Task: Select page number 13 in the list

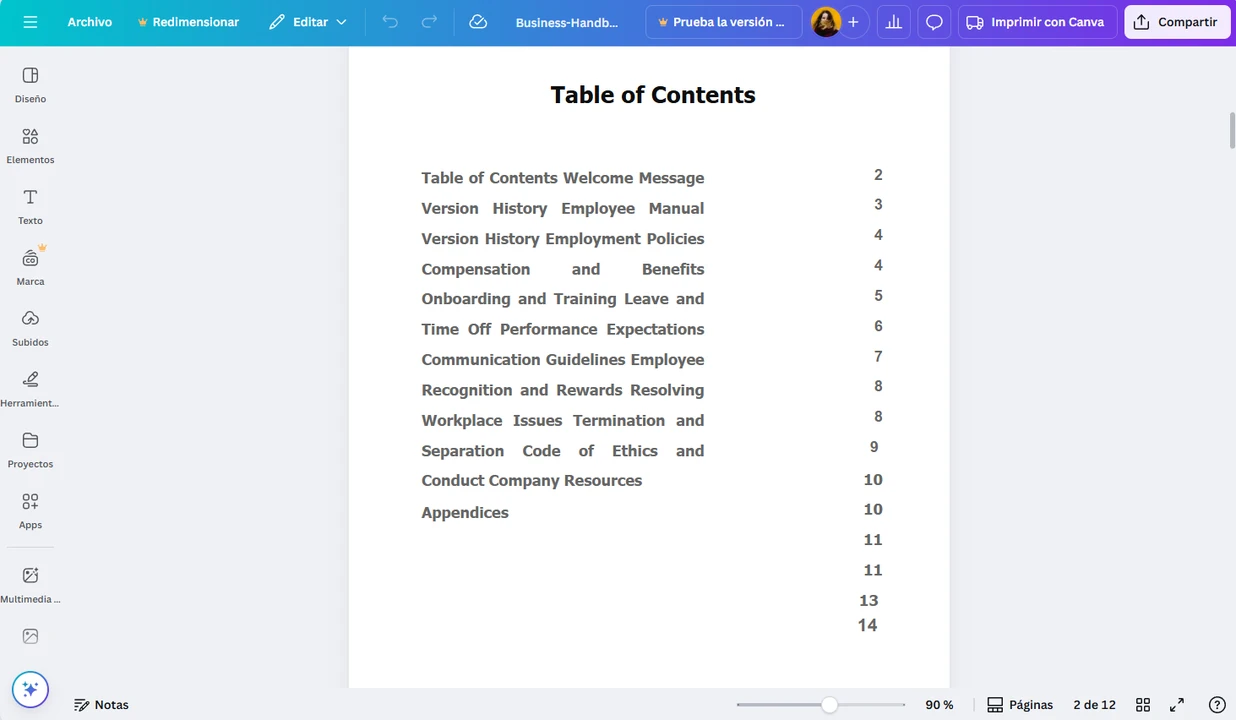Action: pyautogui.click(x=868, y=601)
